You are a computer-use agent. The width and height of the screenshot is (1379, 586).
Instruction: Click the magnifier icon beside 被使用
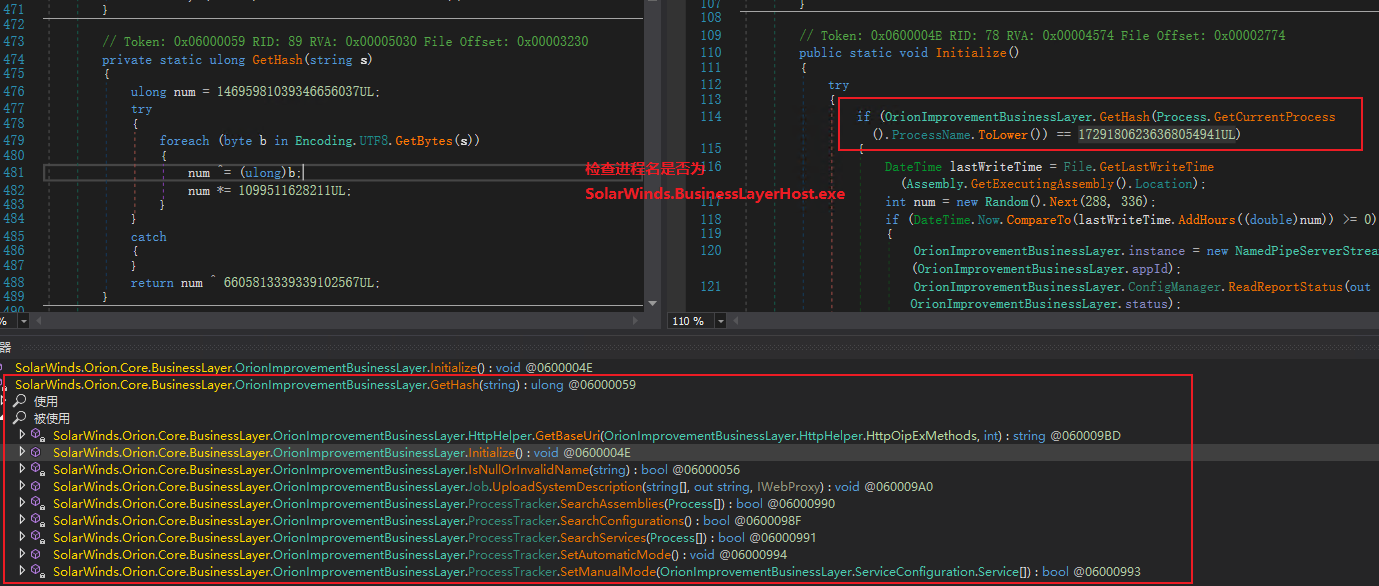click(x=19, y=418)
